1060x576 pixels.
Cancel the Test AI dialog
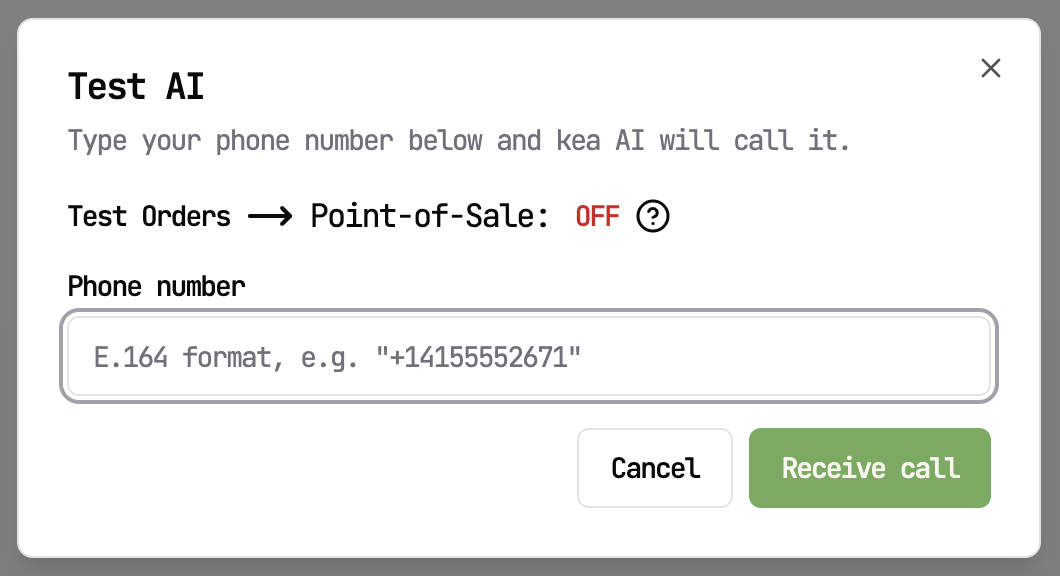click(x=655, y=468)
